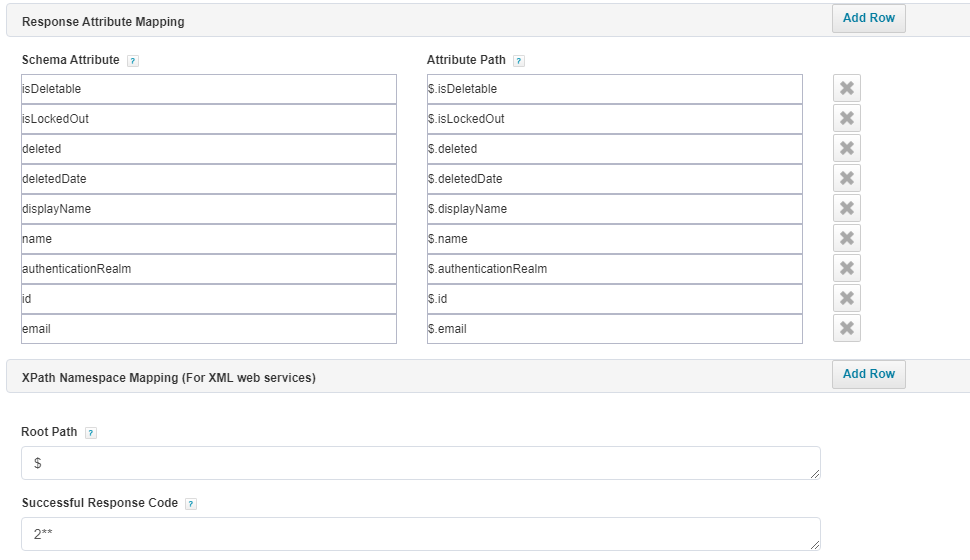Remove the displayName mapping row

coord(846,209)
